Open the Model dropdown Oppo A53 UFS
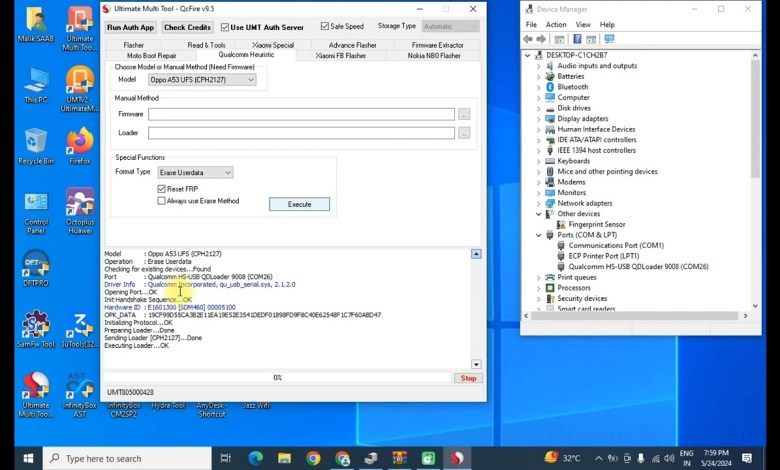This screenshot has width=780, height=470. 202,80
